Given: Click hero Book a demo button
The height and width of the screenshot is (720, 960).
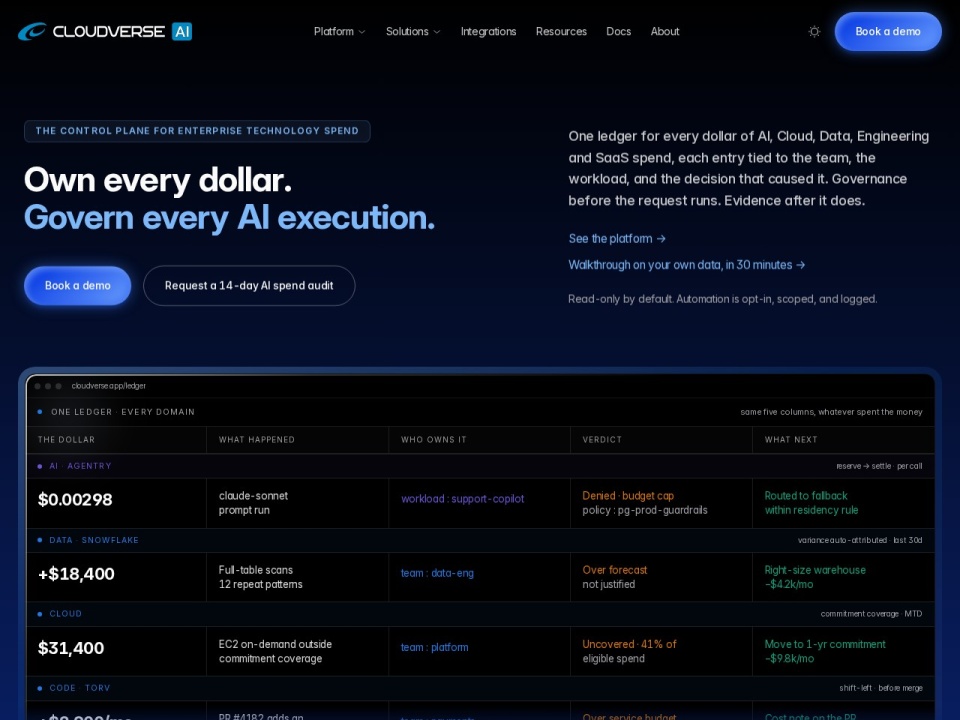Looking at the screenshot, I should 78,285.
